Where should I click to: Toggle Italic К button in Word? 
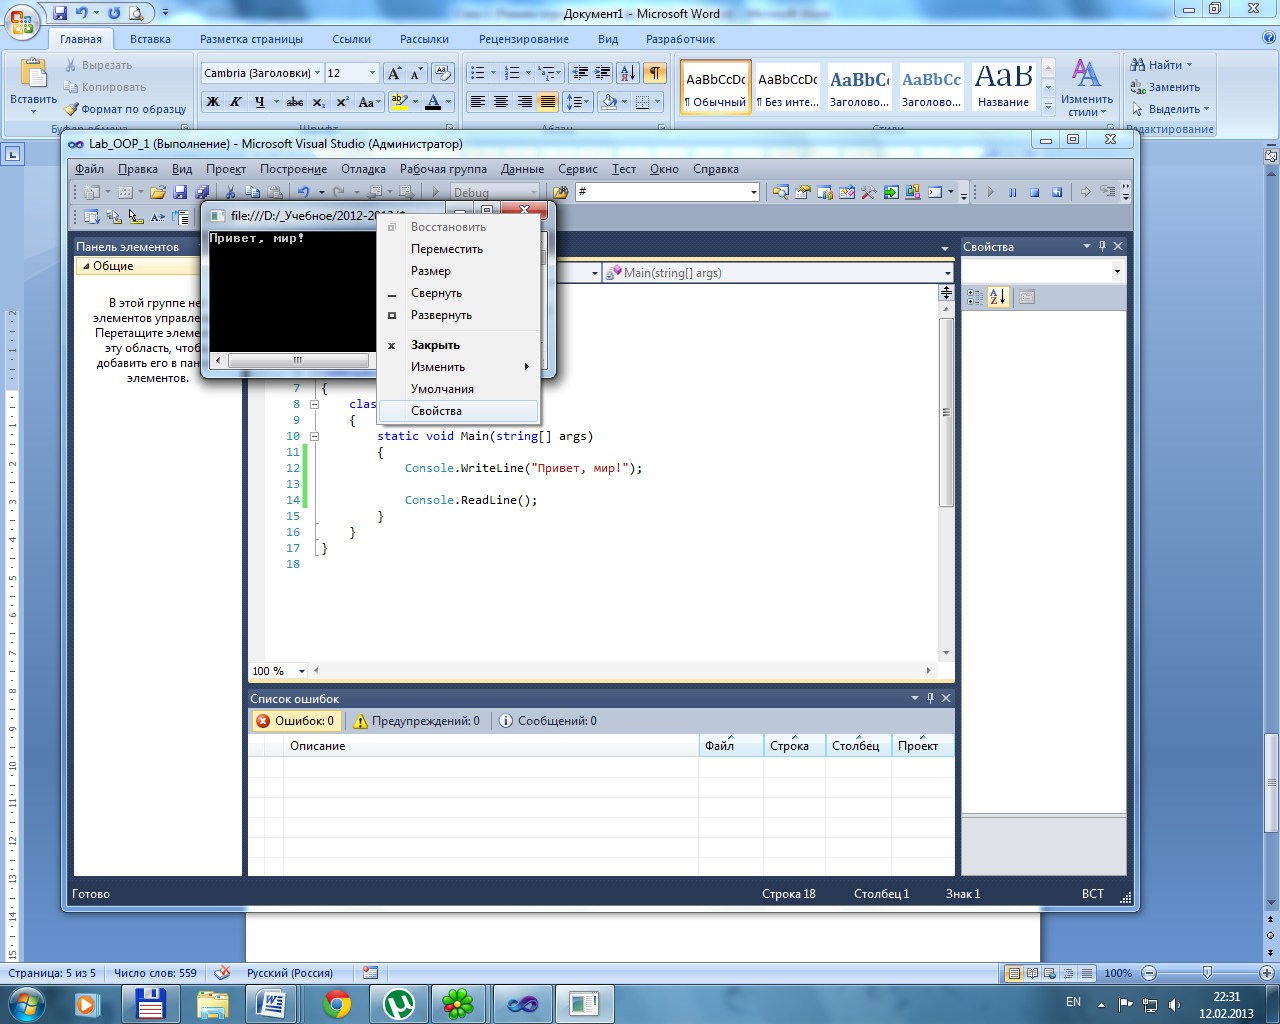236,102
